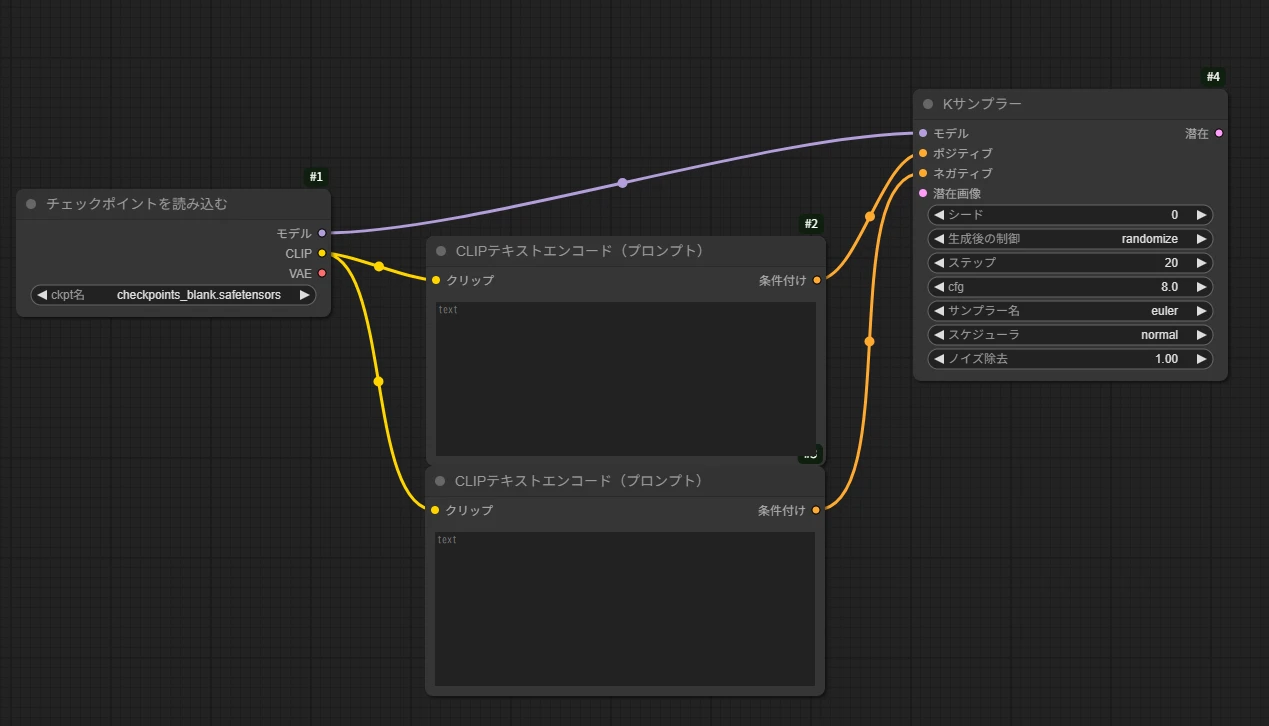Click the ポジティブ input port on Kサンプラー

[x=923, y=153]
